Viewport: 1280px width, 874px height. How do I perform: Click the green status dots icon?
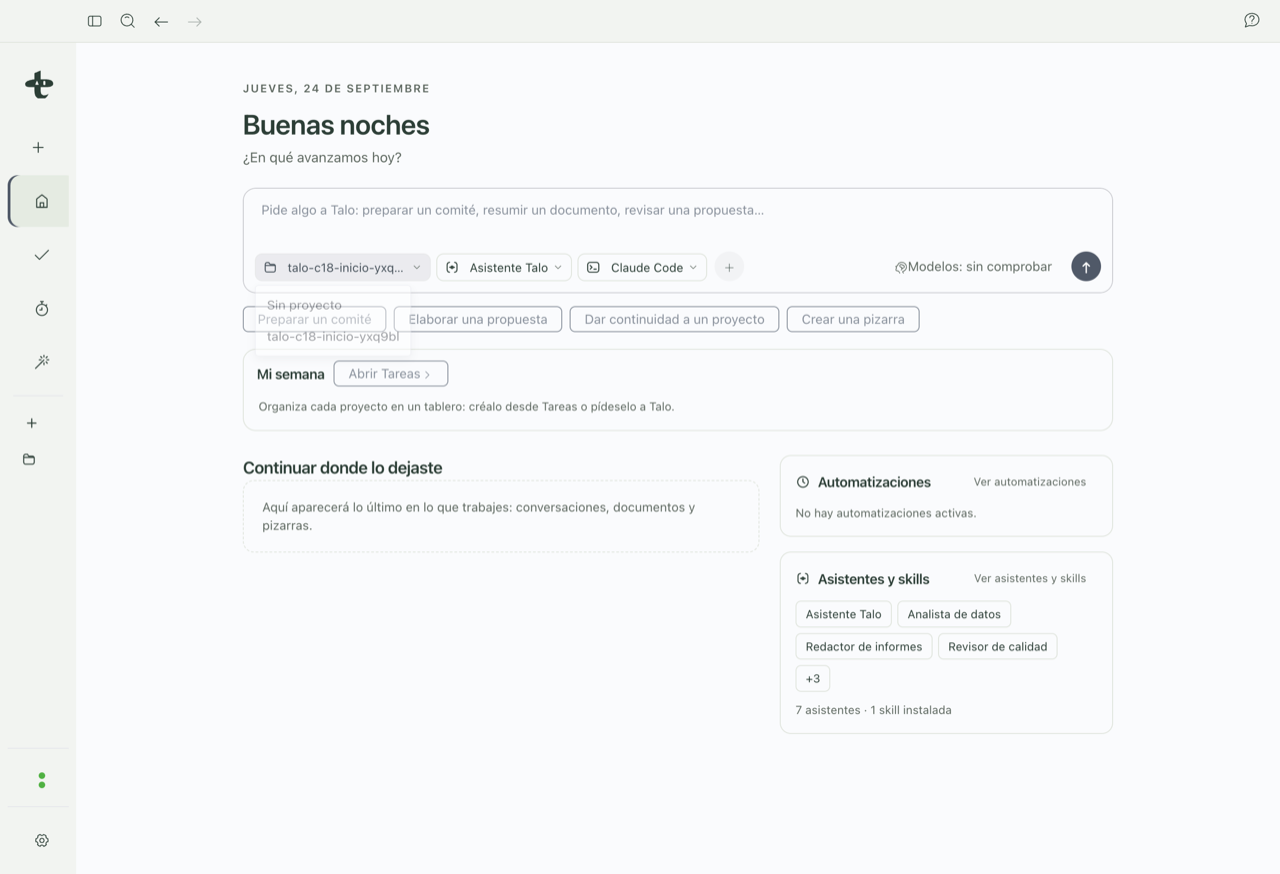(x=41, y=780)
